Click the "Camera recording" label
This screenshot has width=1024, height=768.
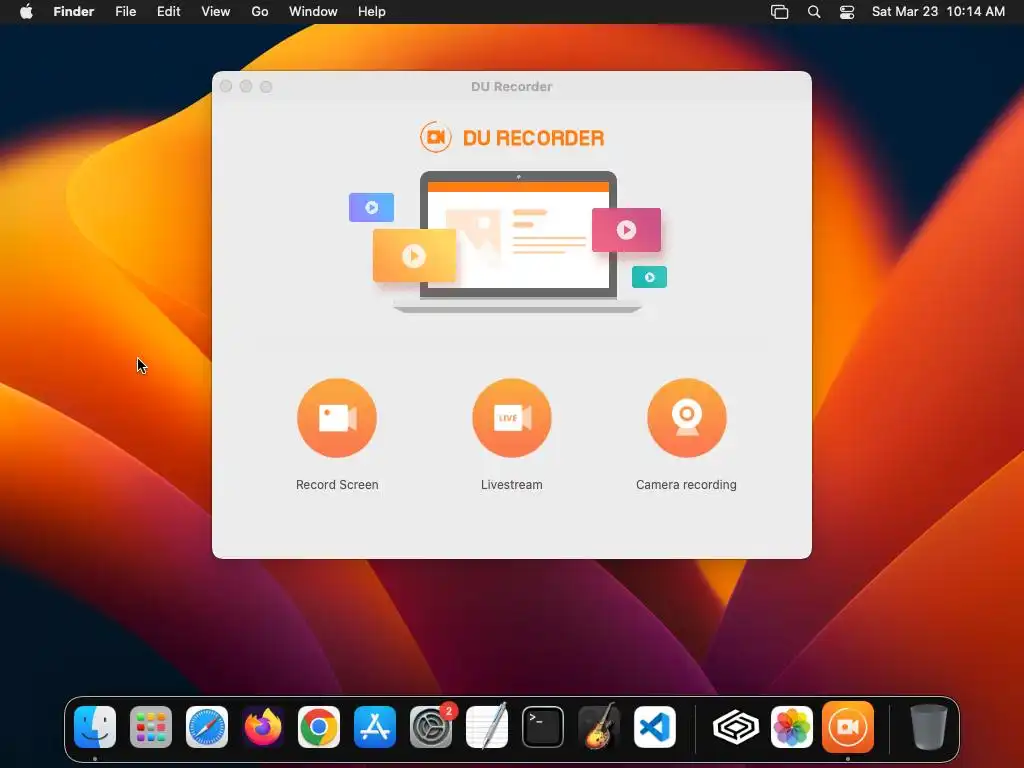point(686,485)
